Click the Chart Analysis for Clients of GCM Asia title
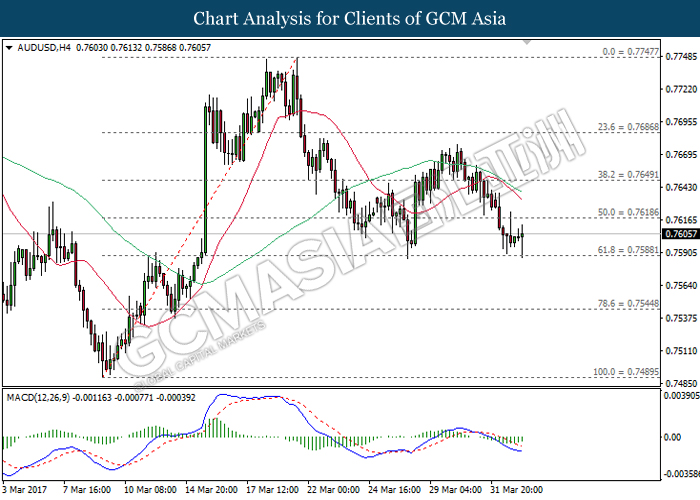The width and height of the screenshot is (700, 500). [350, 19]
